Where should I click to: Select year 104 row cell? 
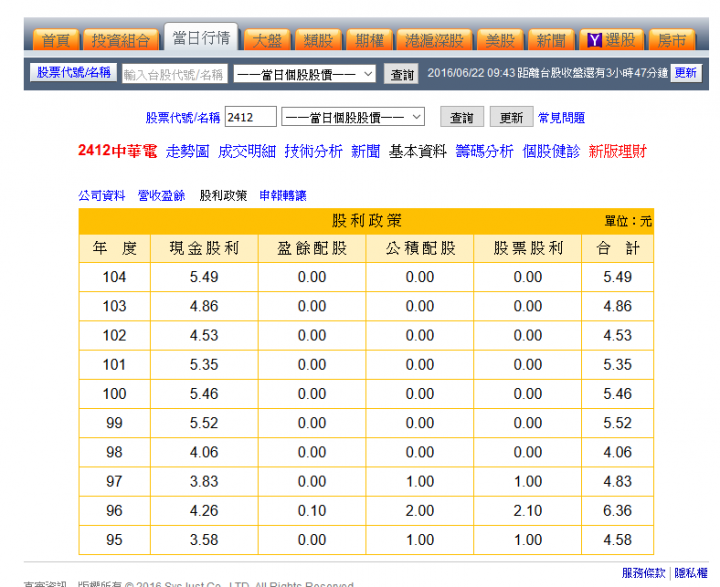[x=115, y=277]
